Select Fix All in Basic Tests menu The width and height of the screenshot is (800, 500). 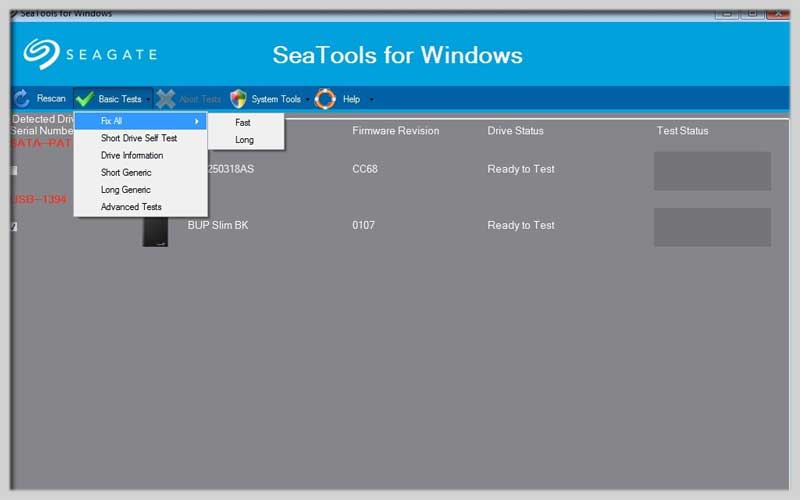pos(141,121)
